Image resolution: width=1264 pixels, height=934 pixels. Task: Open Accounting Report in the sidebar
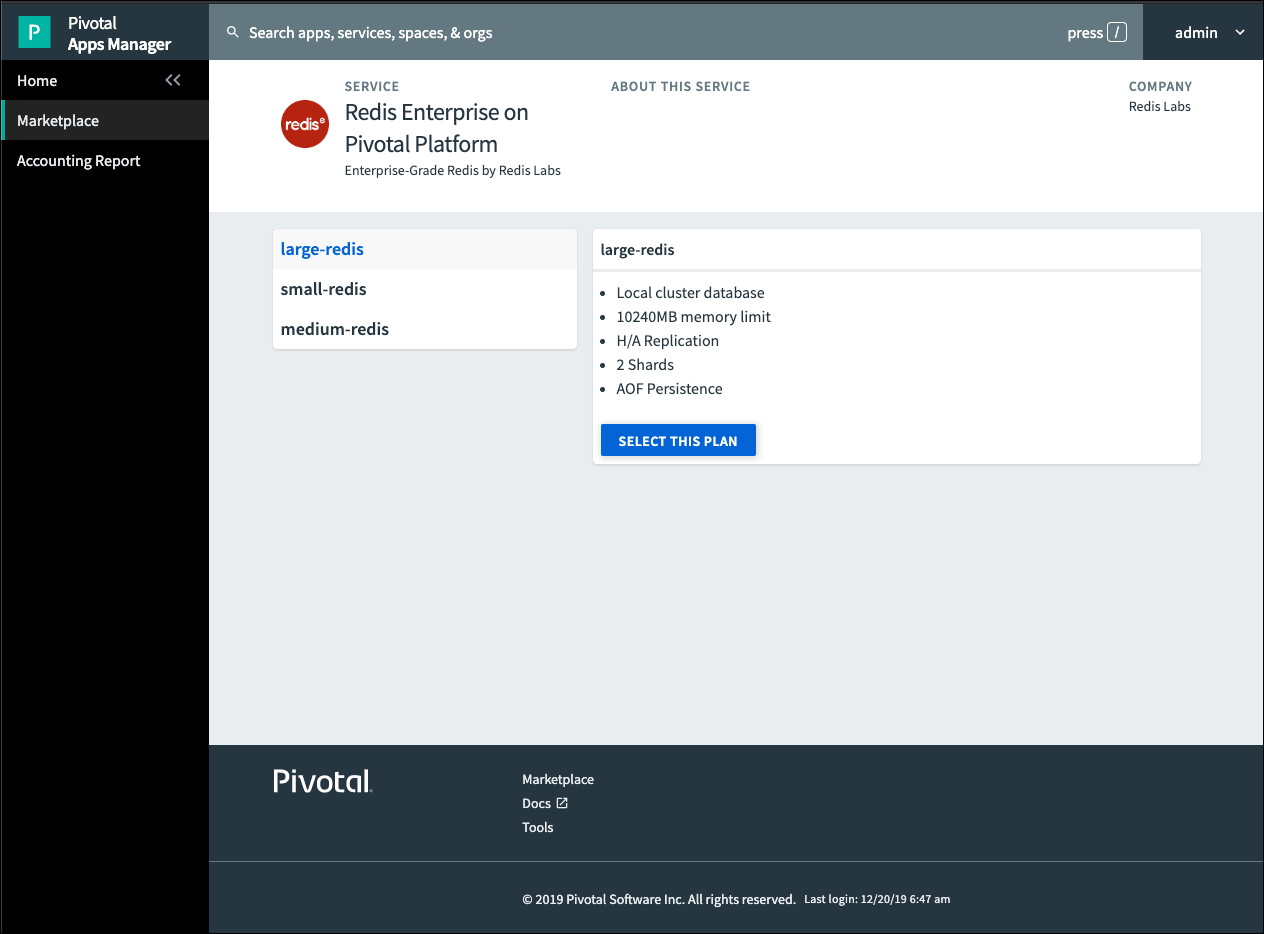pyautogui.click(x=78, y=161)
